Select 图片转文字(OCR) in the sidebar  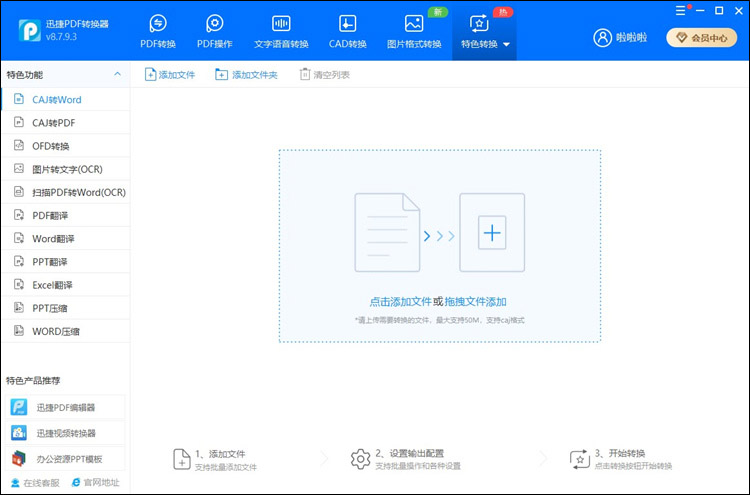click(66, 169)
